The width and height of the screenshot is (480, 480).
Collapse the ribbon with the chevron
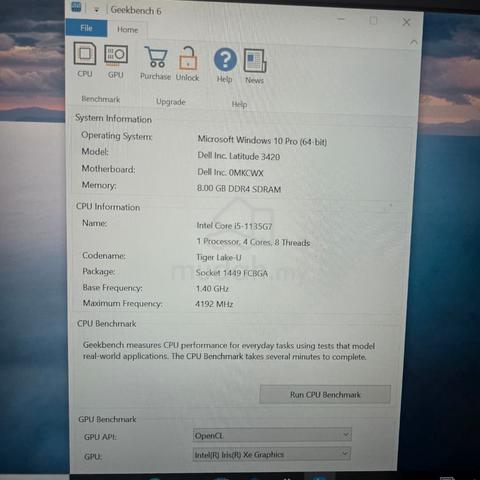pos(413,42)
